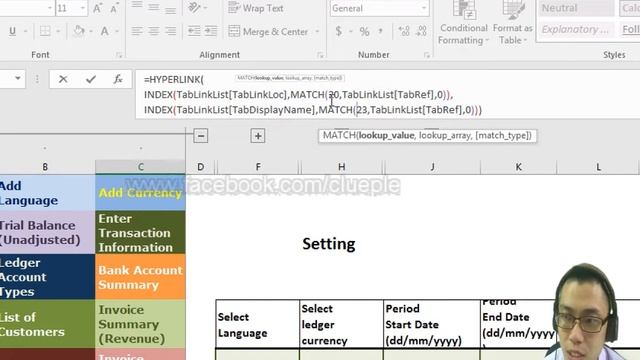Screen dimensions: 640x360
Task: Open Invoice Summary (Revenue) cell
Action: point(140,324)
